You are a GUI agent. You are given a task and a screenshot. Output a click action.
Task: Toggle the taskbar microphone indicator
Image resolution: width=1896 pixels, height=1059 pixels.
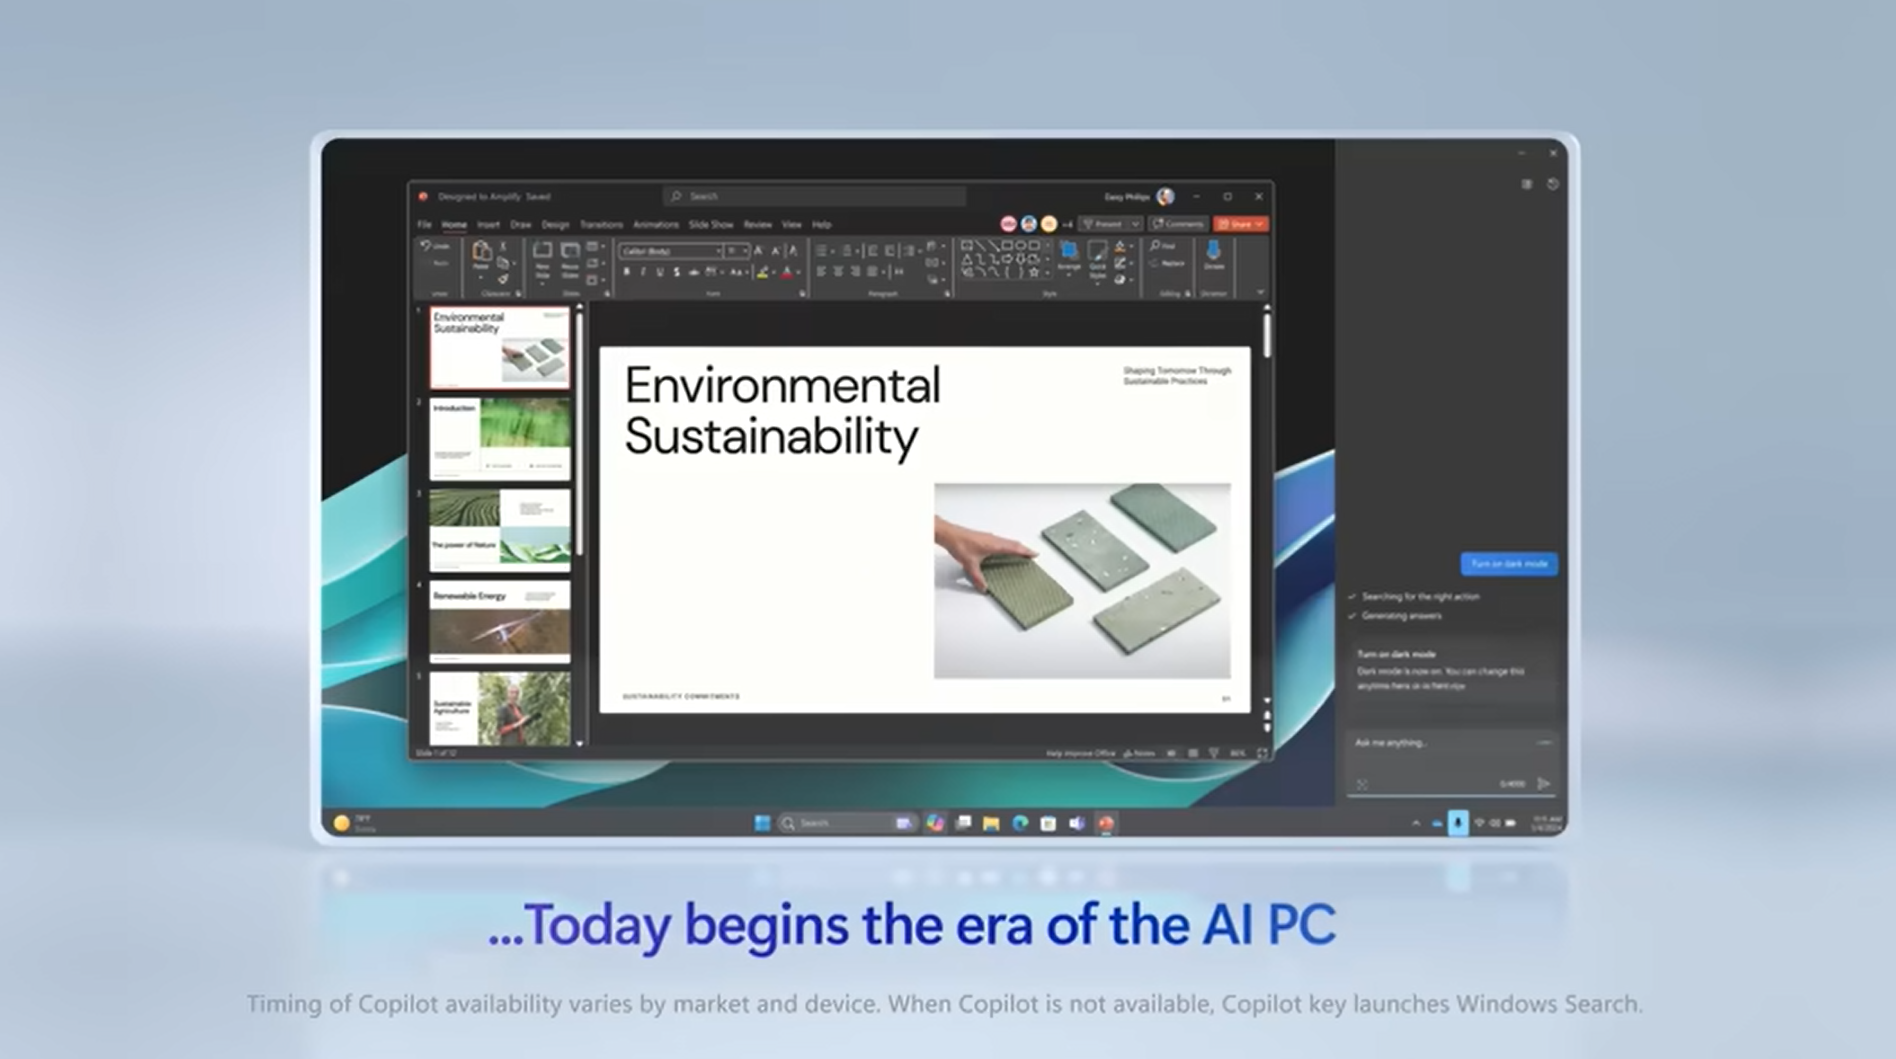click(x=1457, y=823)
